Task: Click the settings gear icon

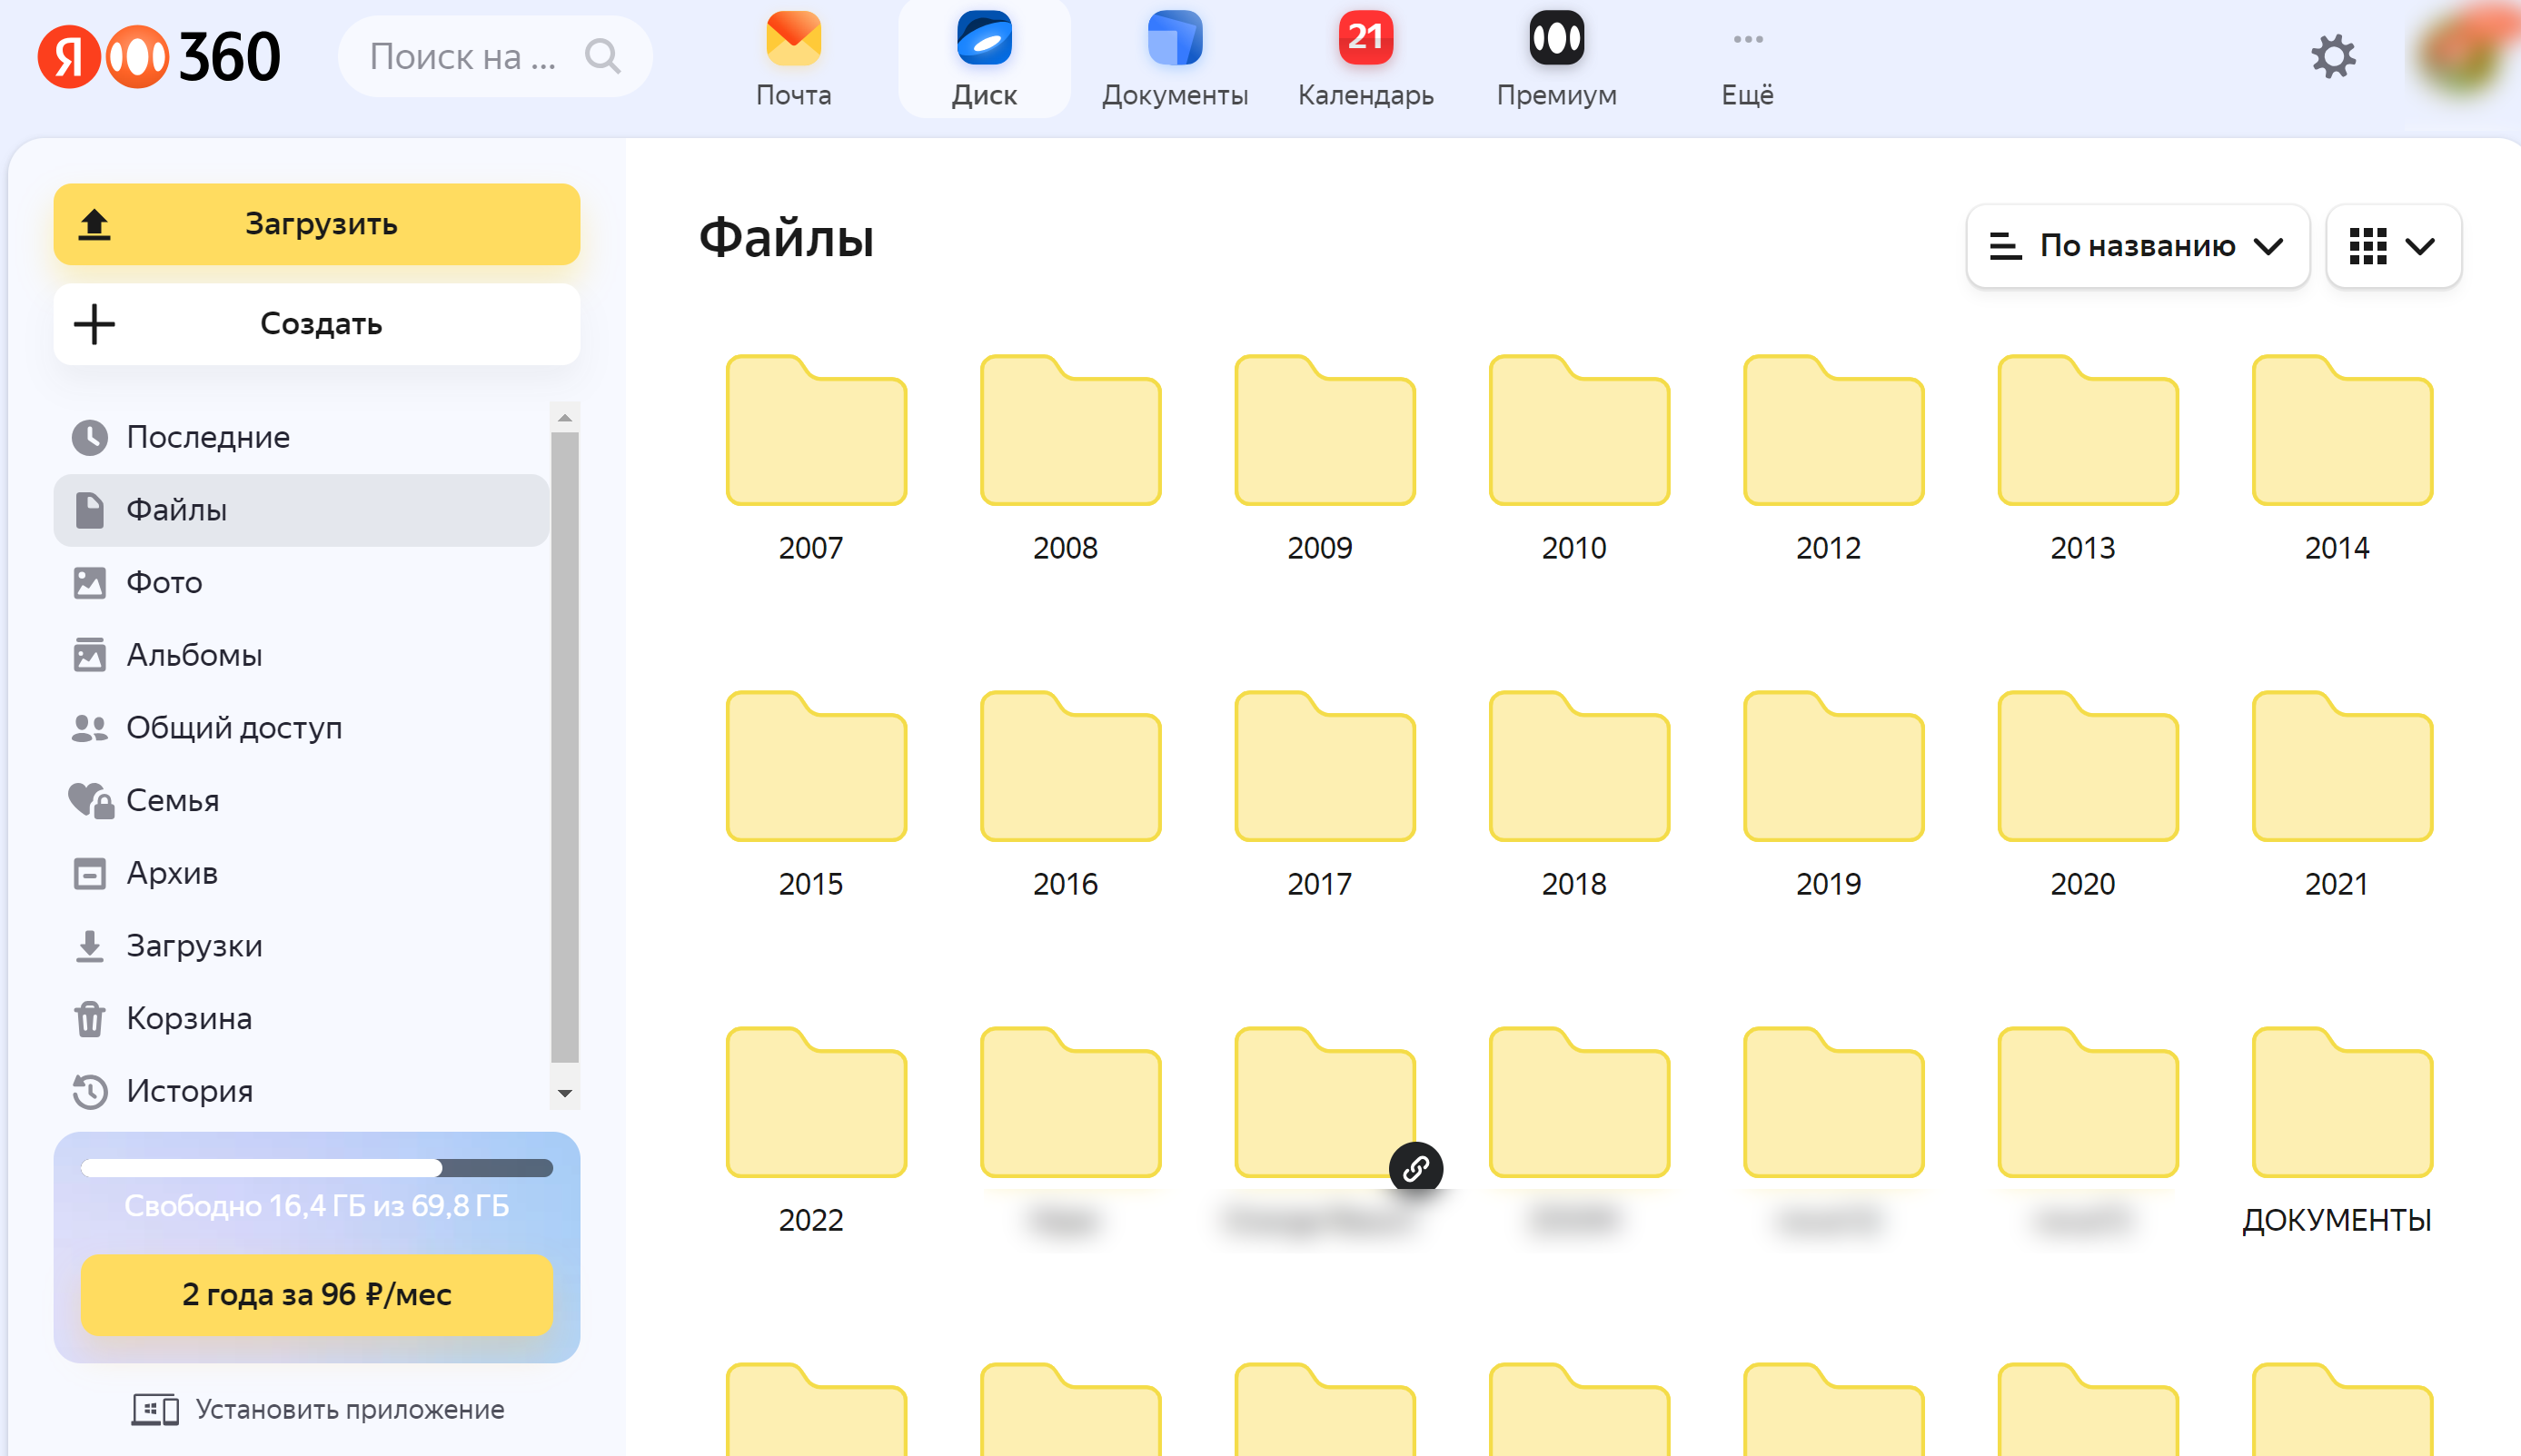Action: pos(2332,57)
